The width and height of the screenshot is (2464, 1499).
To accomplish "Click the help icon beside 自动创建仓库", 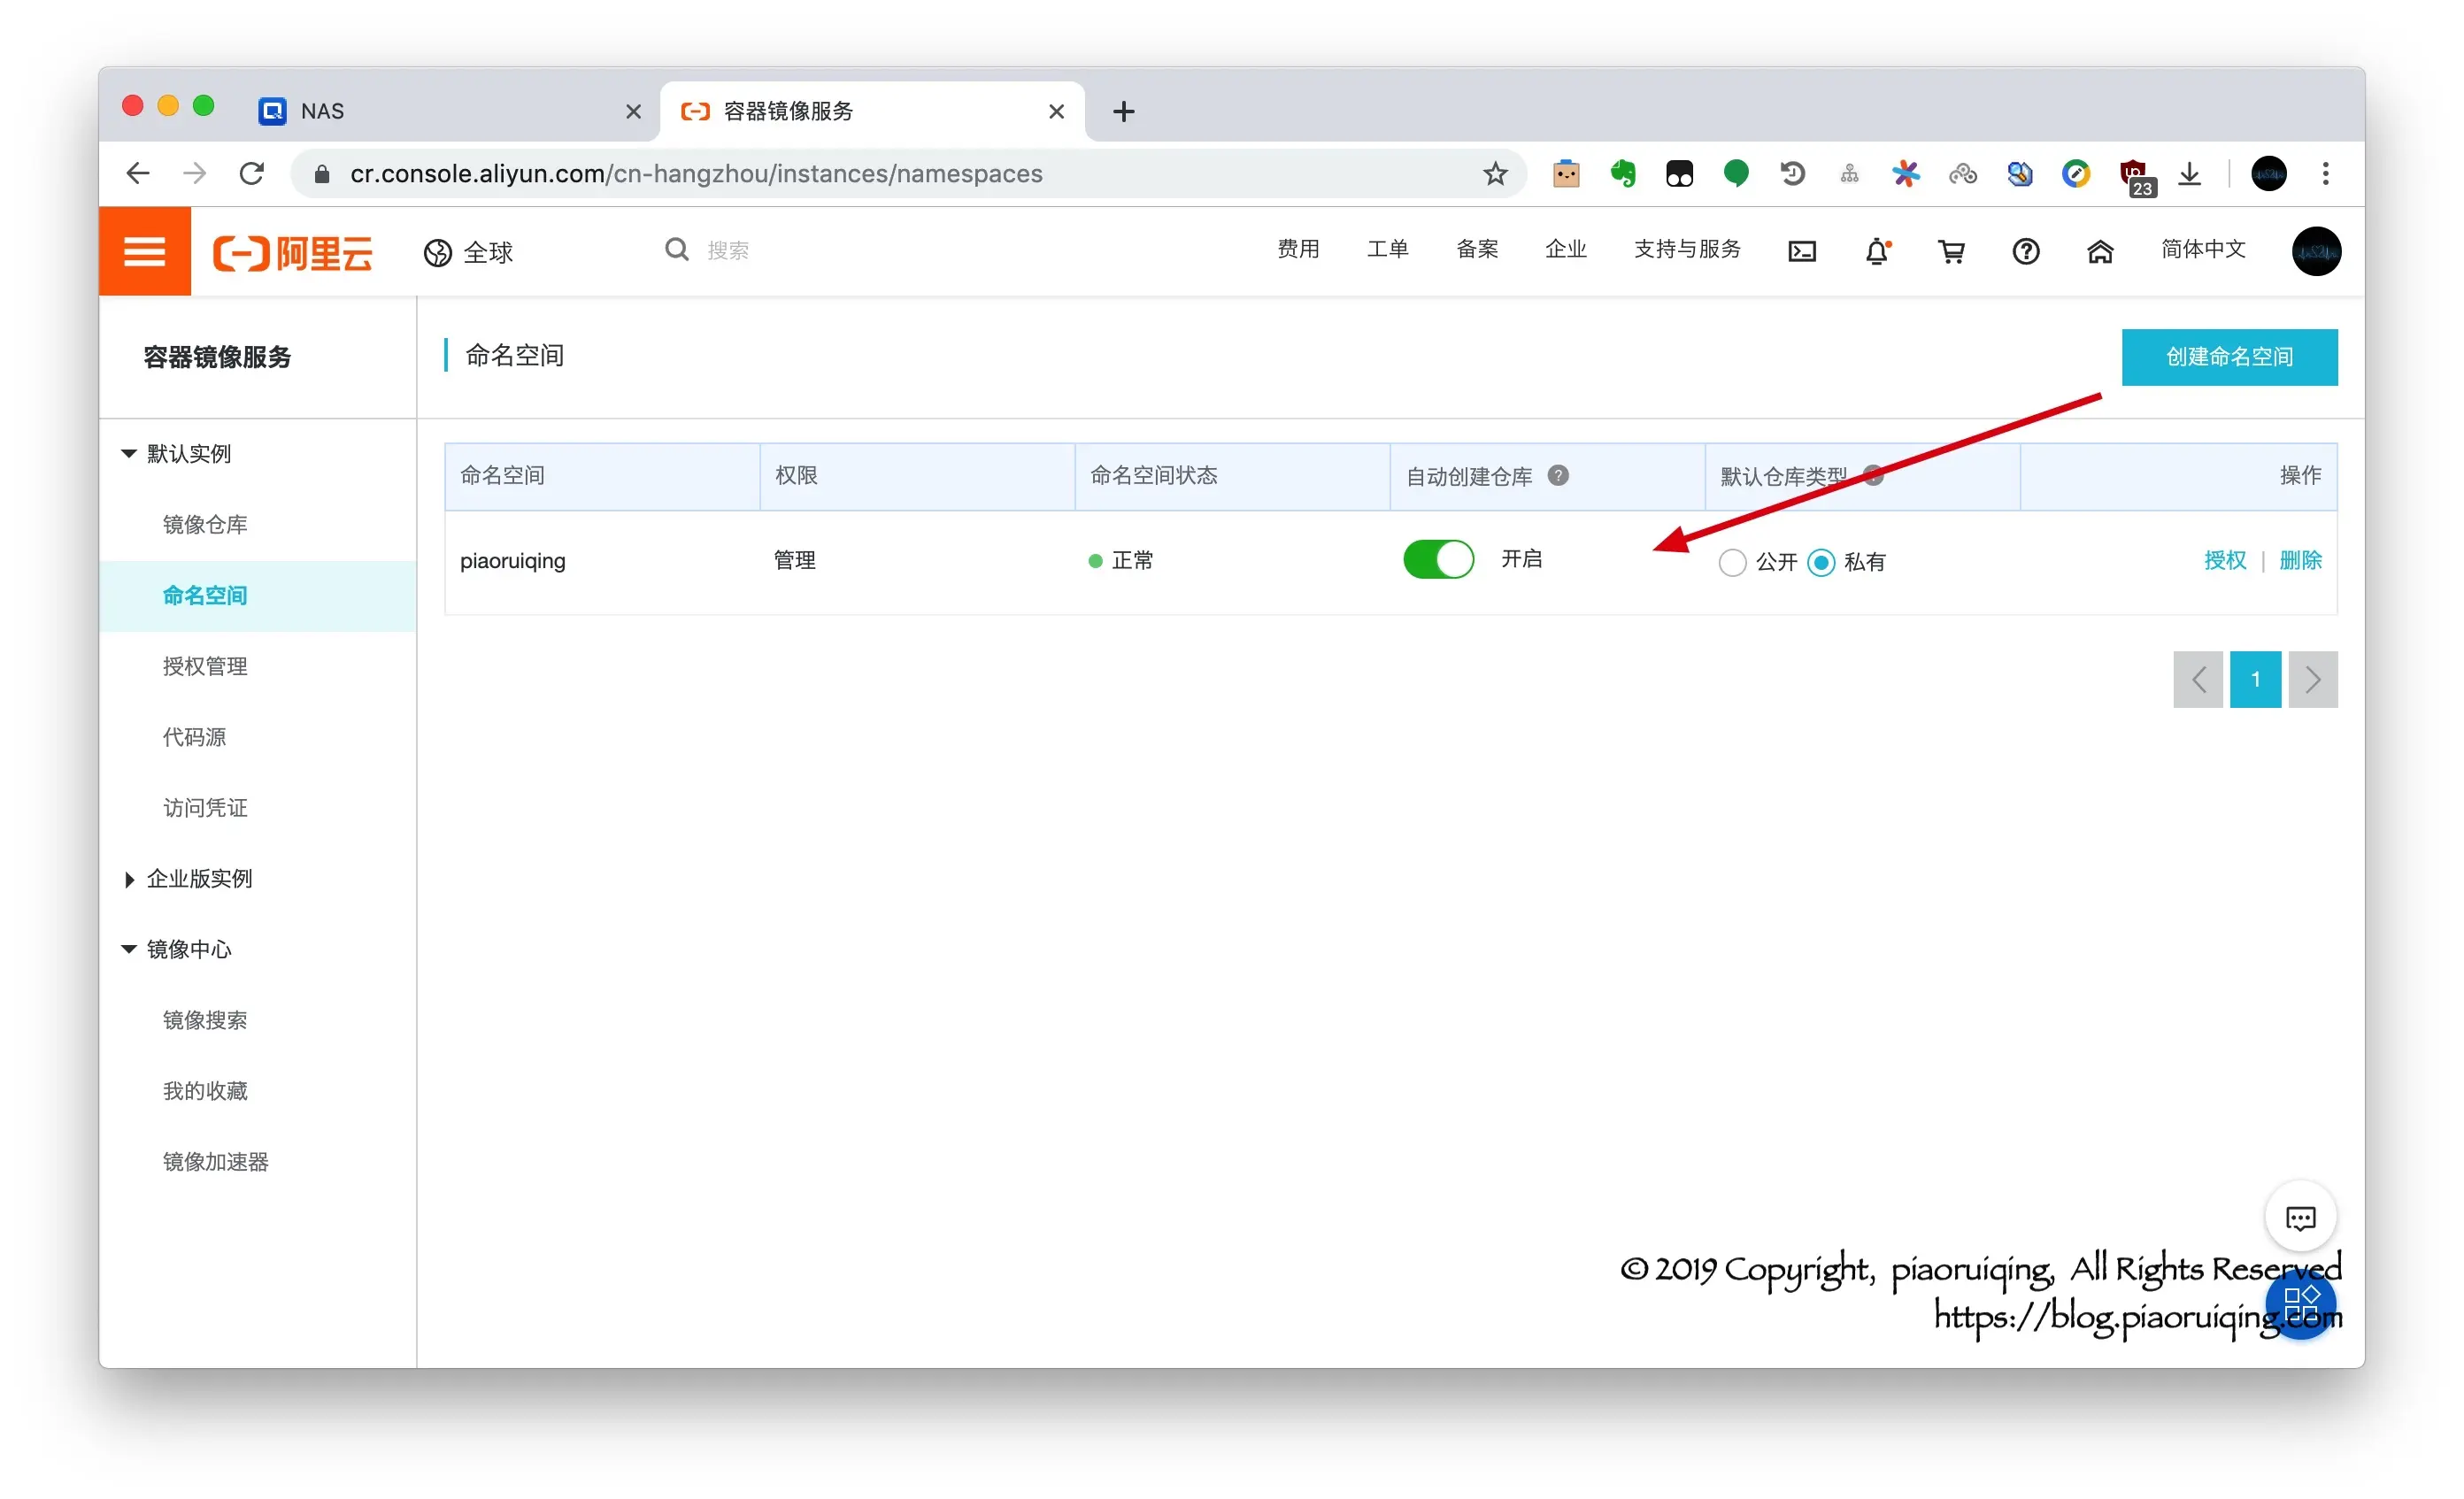I will [1557, 475].
